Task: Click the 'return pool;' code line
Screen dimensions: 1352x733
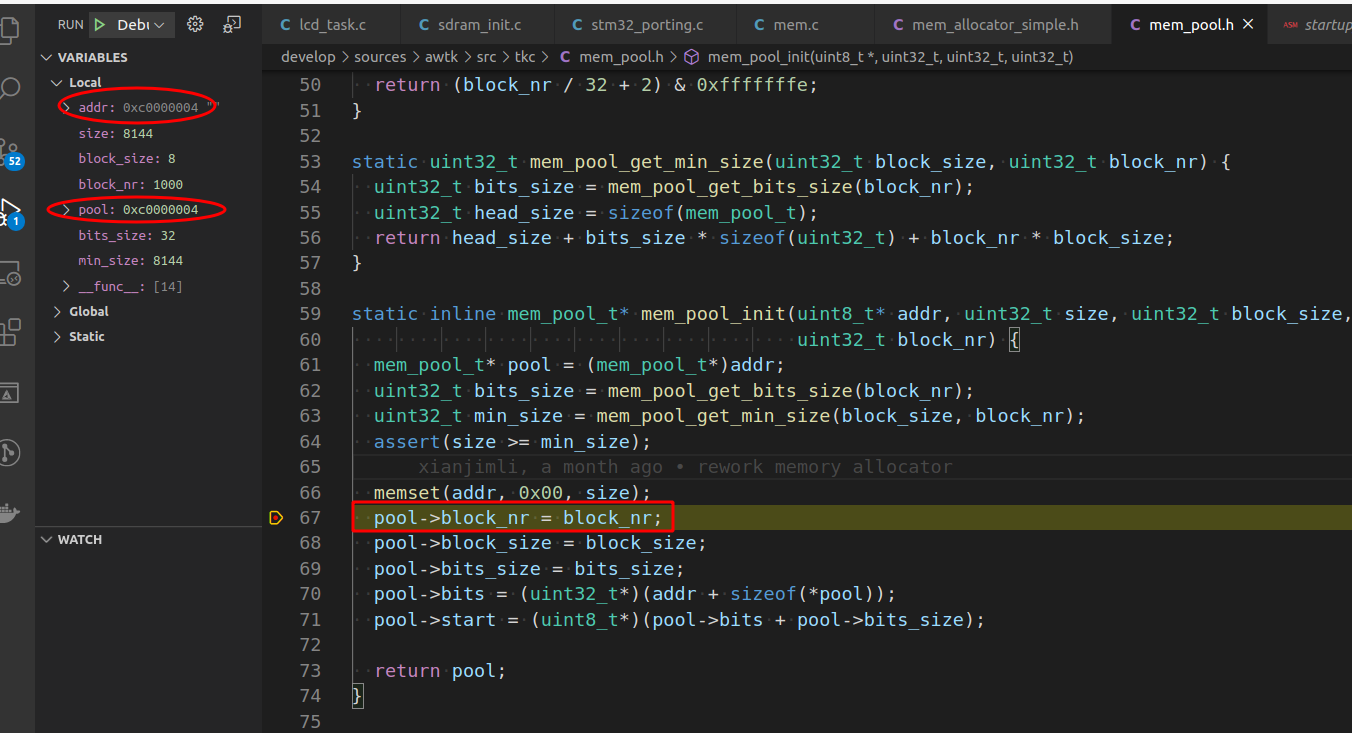Action: click(x=440, y=671)
